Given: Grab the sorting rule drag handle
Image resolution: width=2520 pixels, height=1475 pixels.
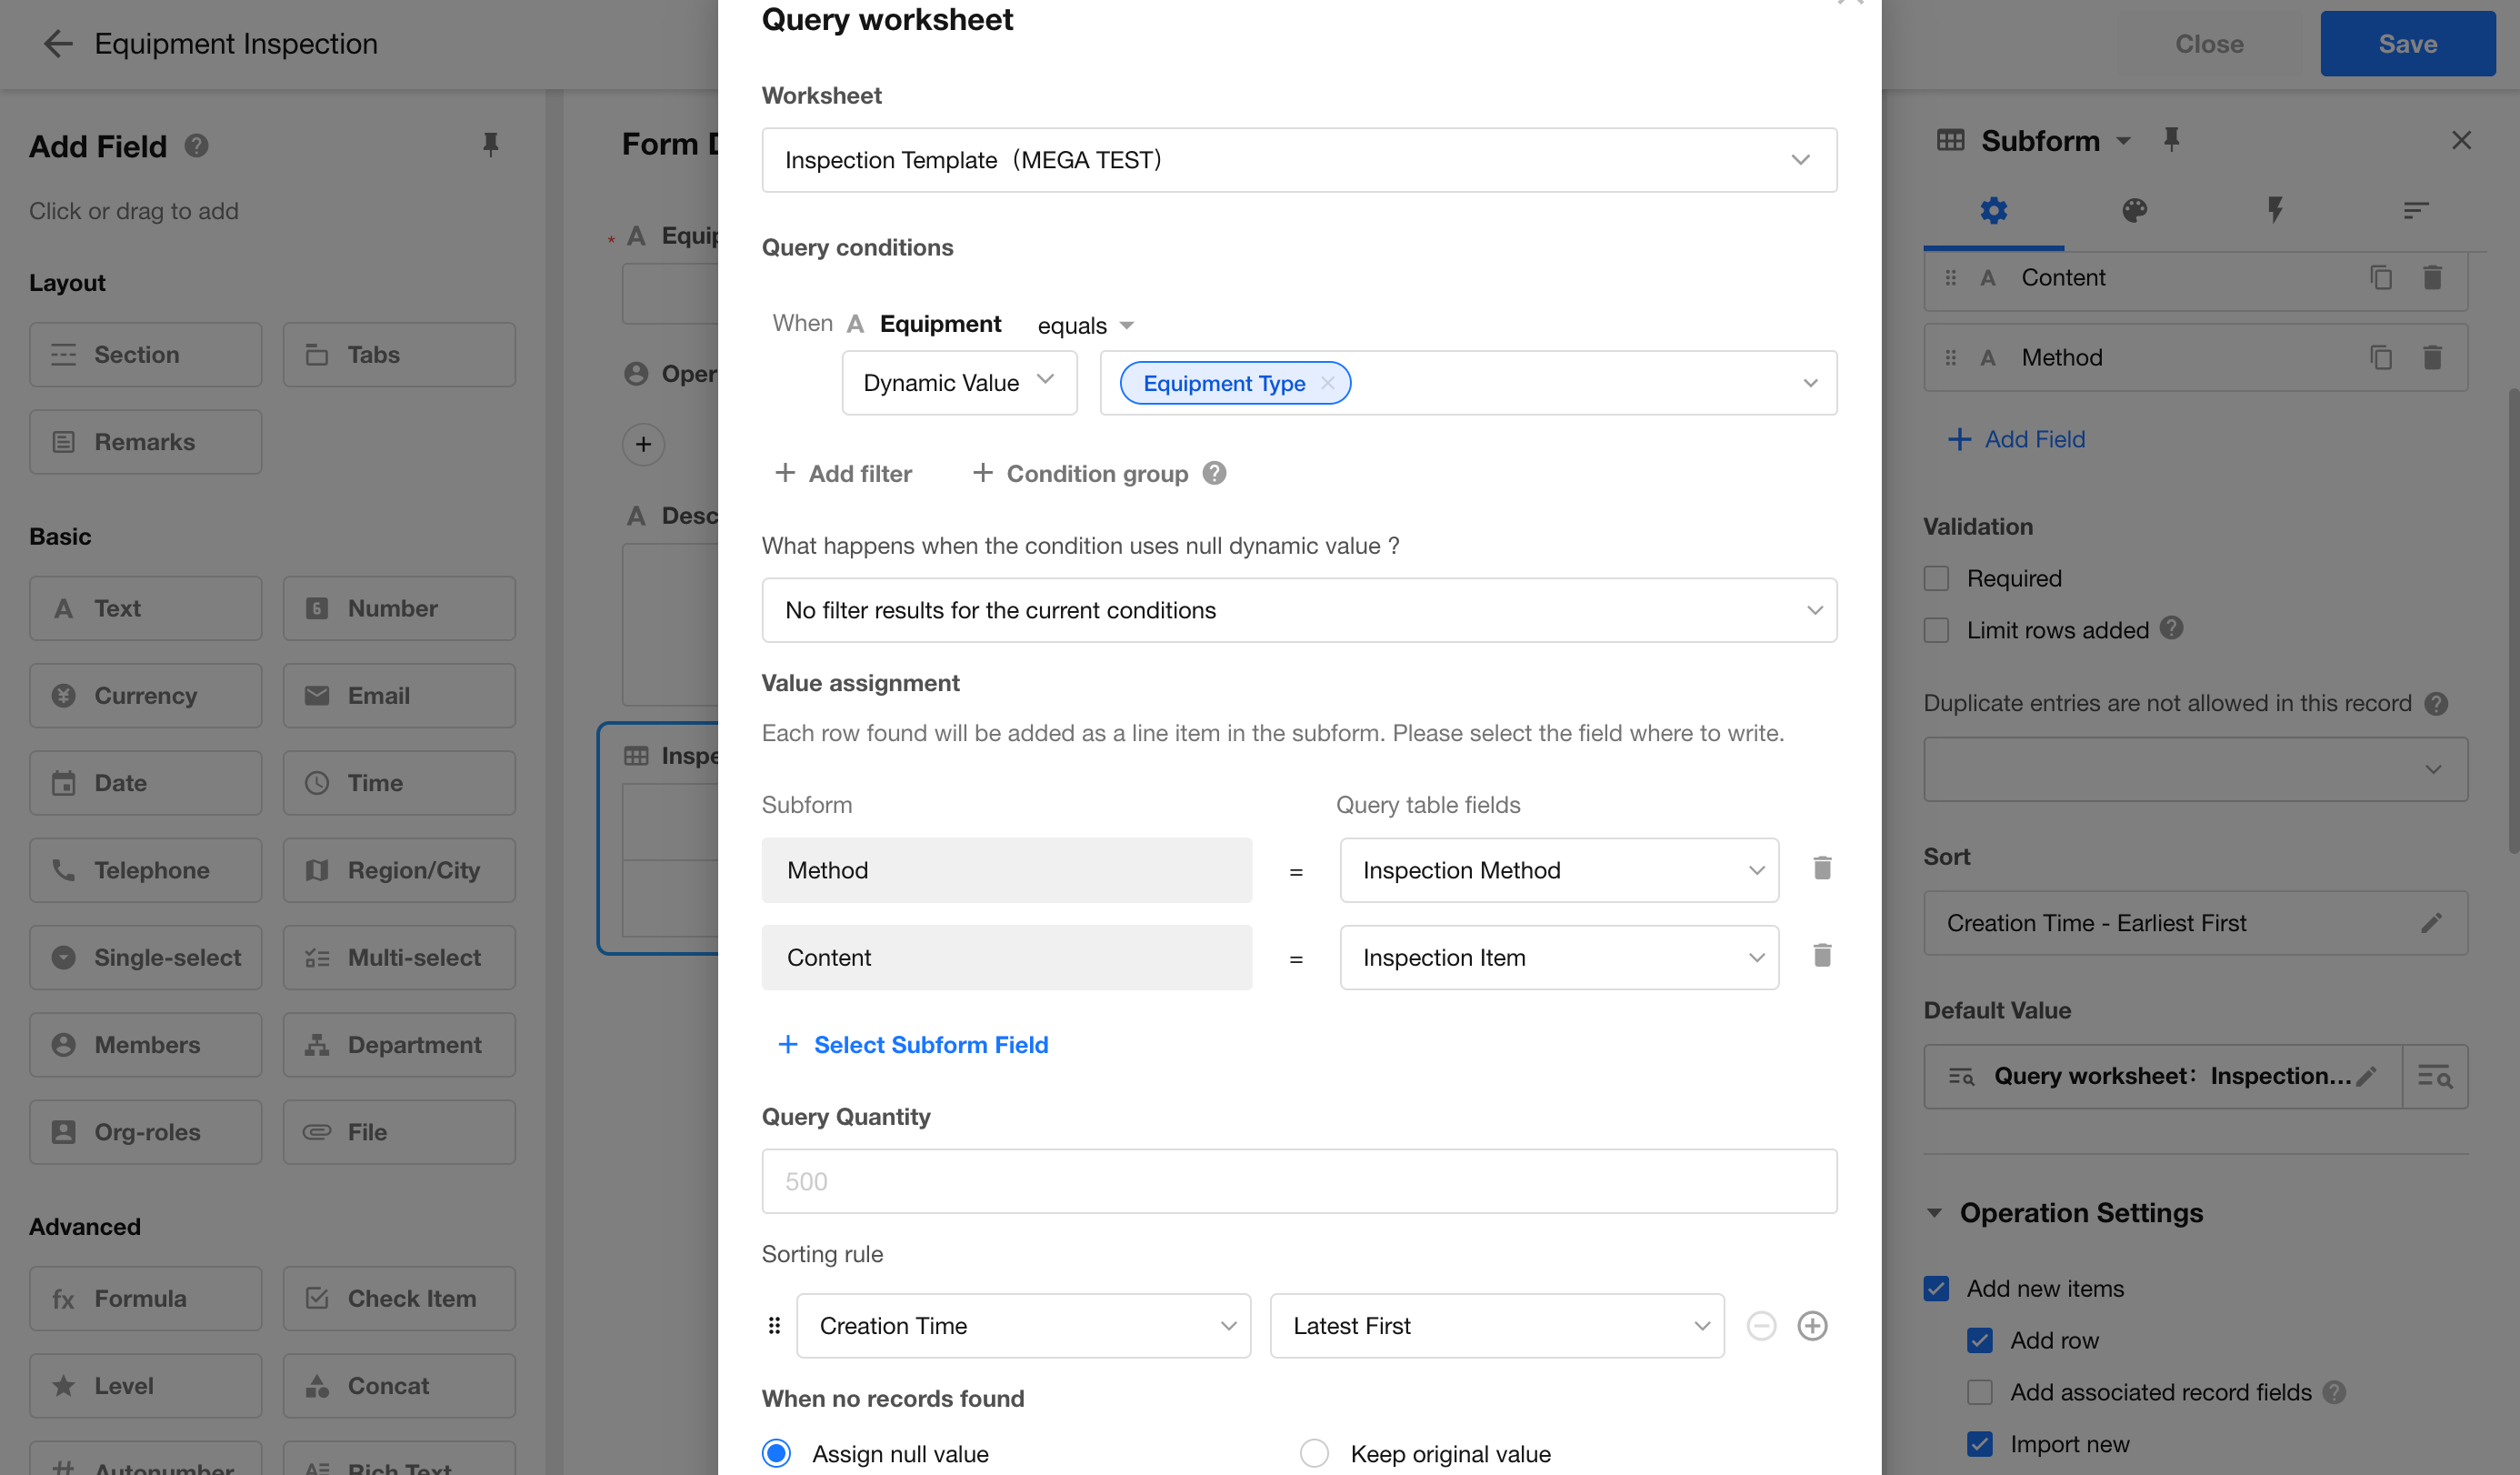Looking at the screenshot, I should pos(774,1325).
